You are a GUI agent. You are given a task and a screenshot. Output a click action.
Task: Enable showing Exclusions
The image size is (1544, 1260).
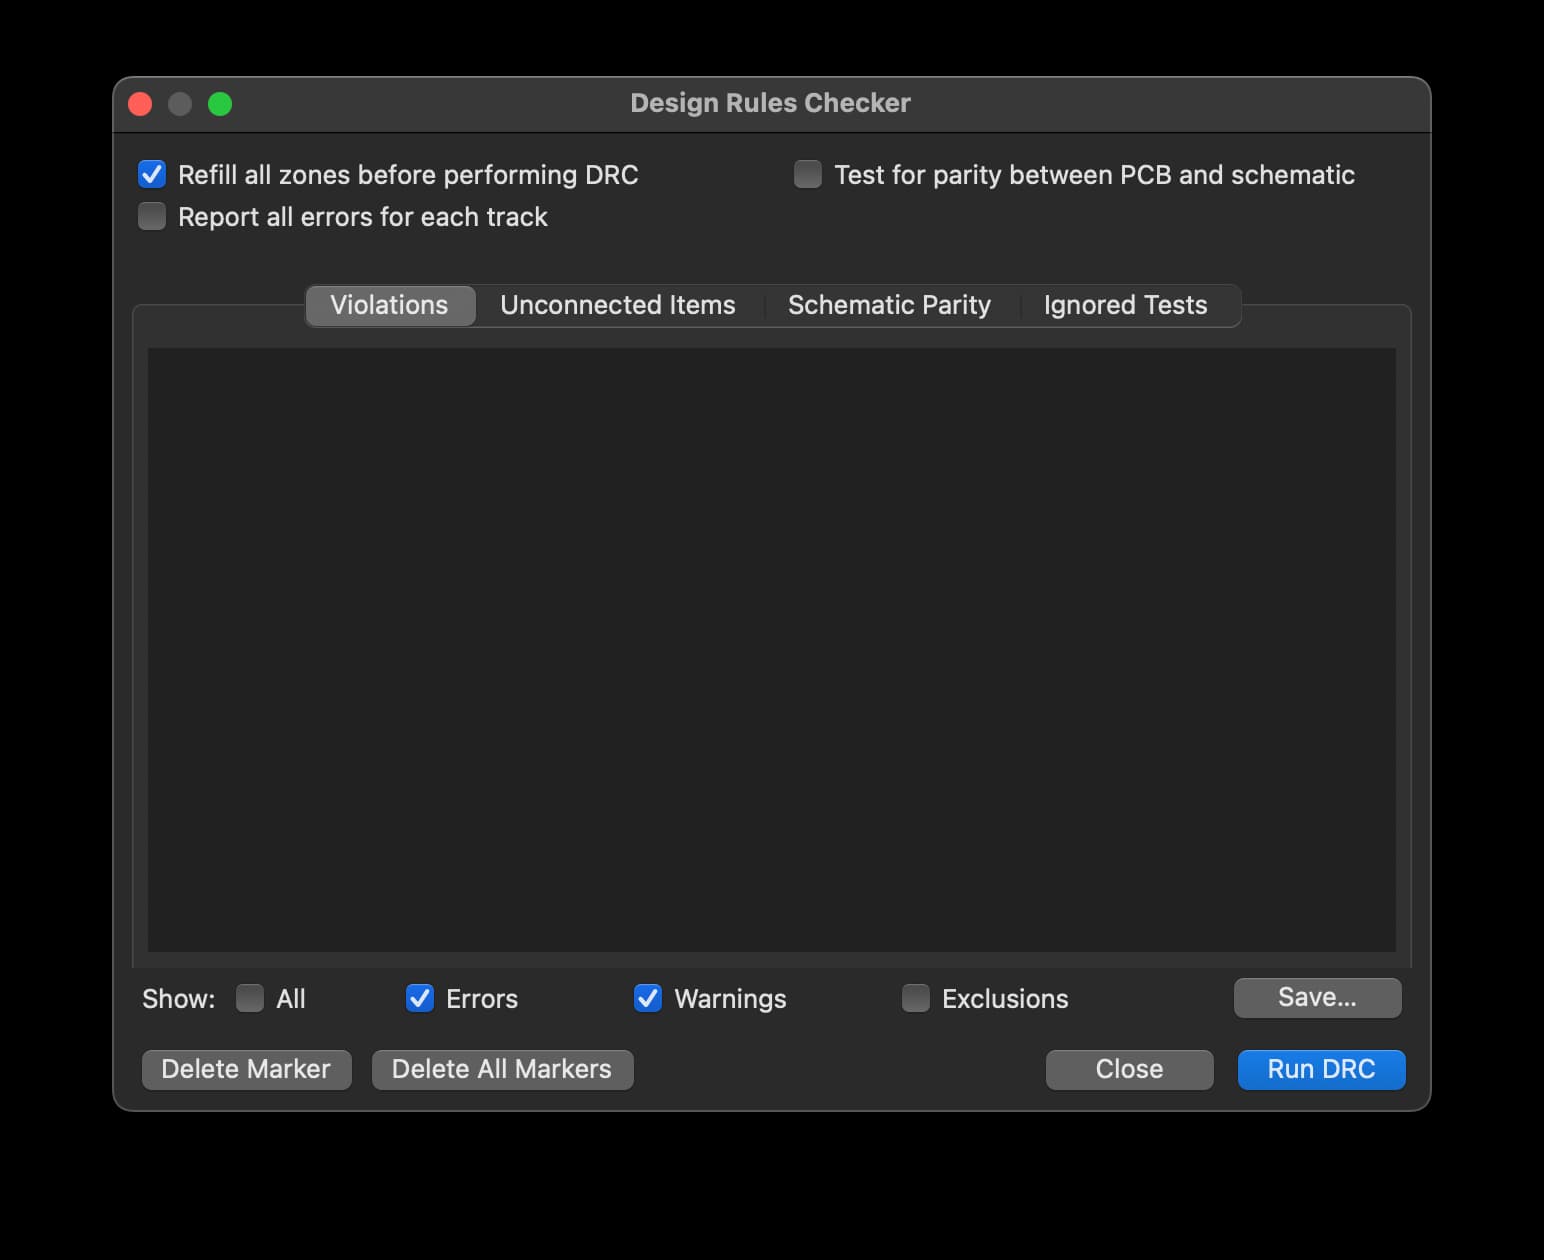(x=916, y=998)
